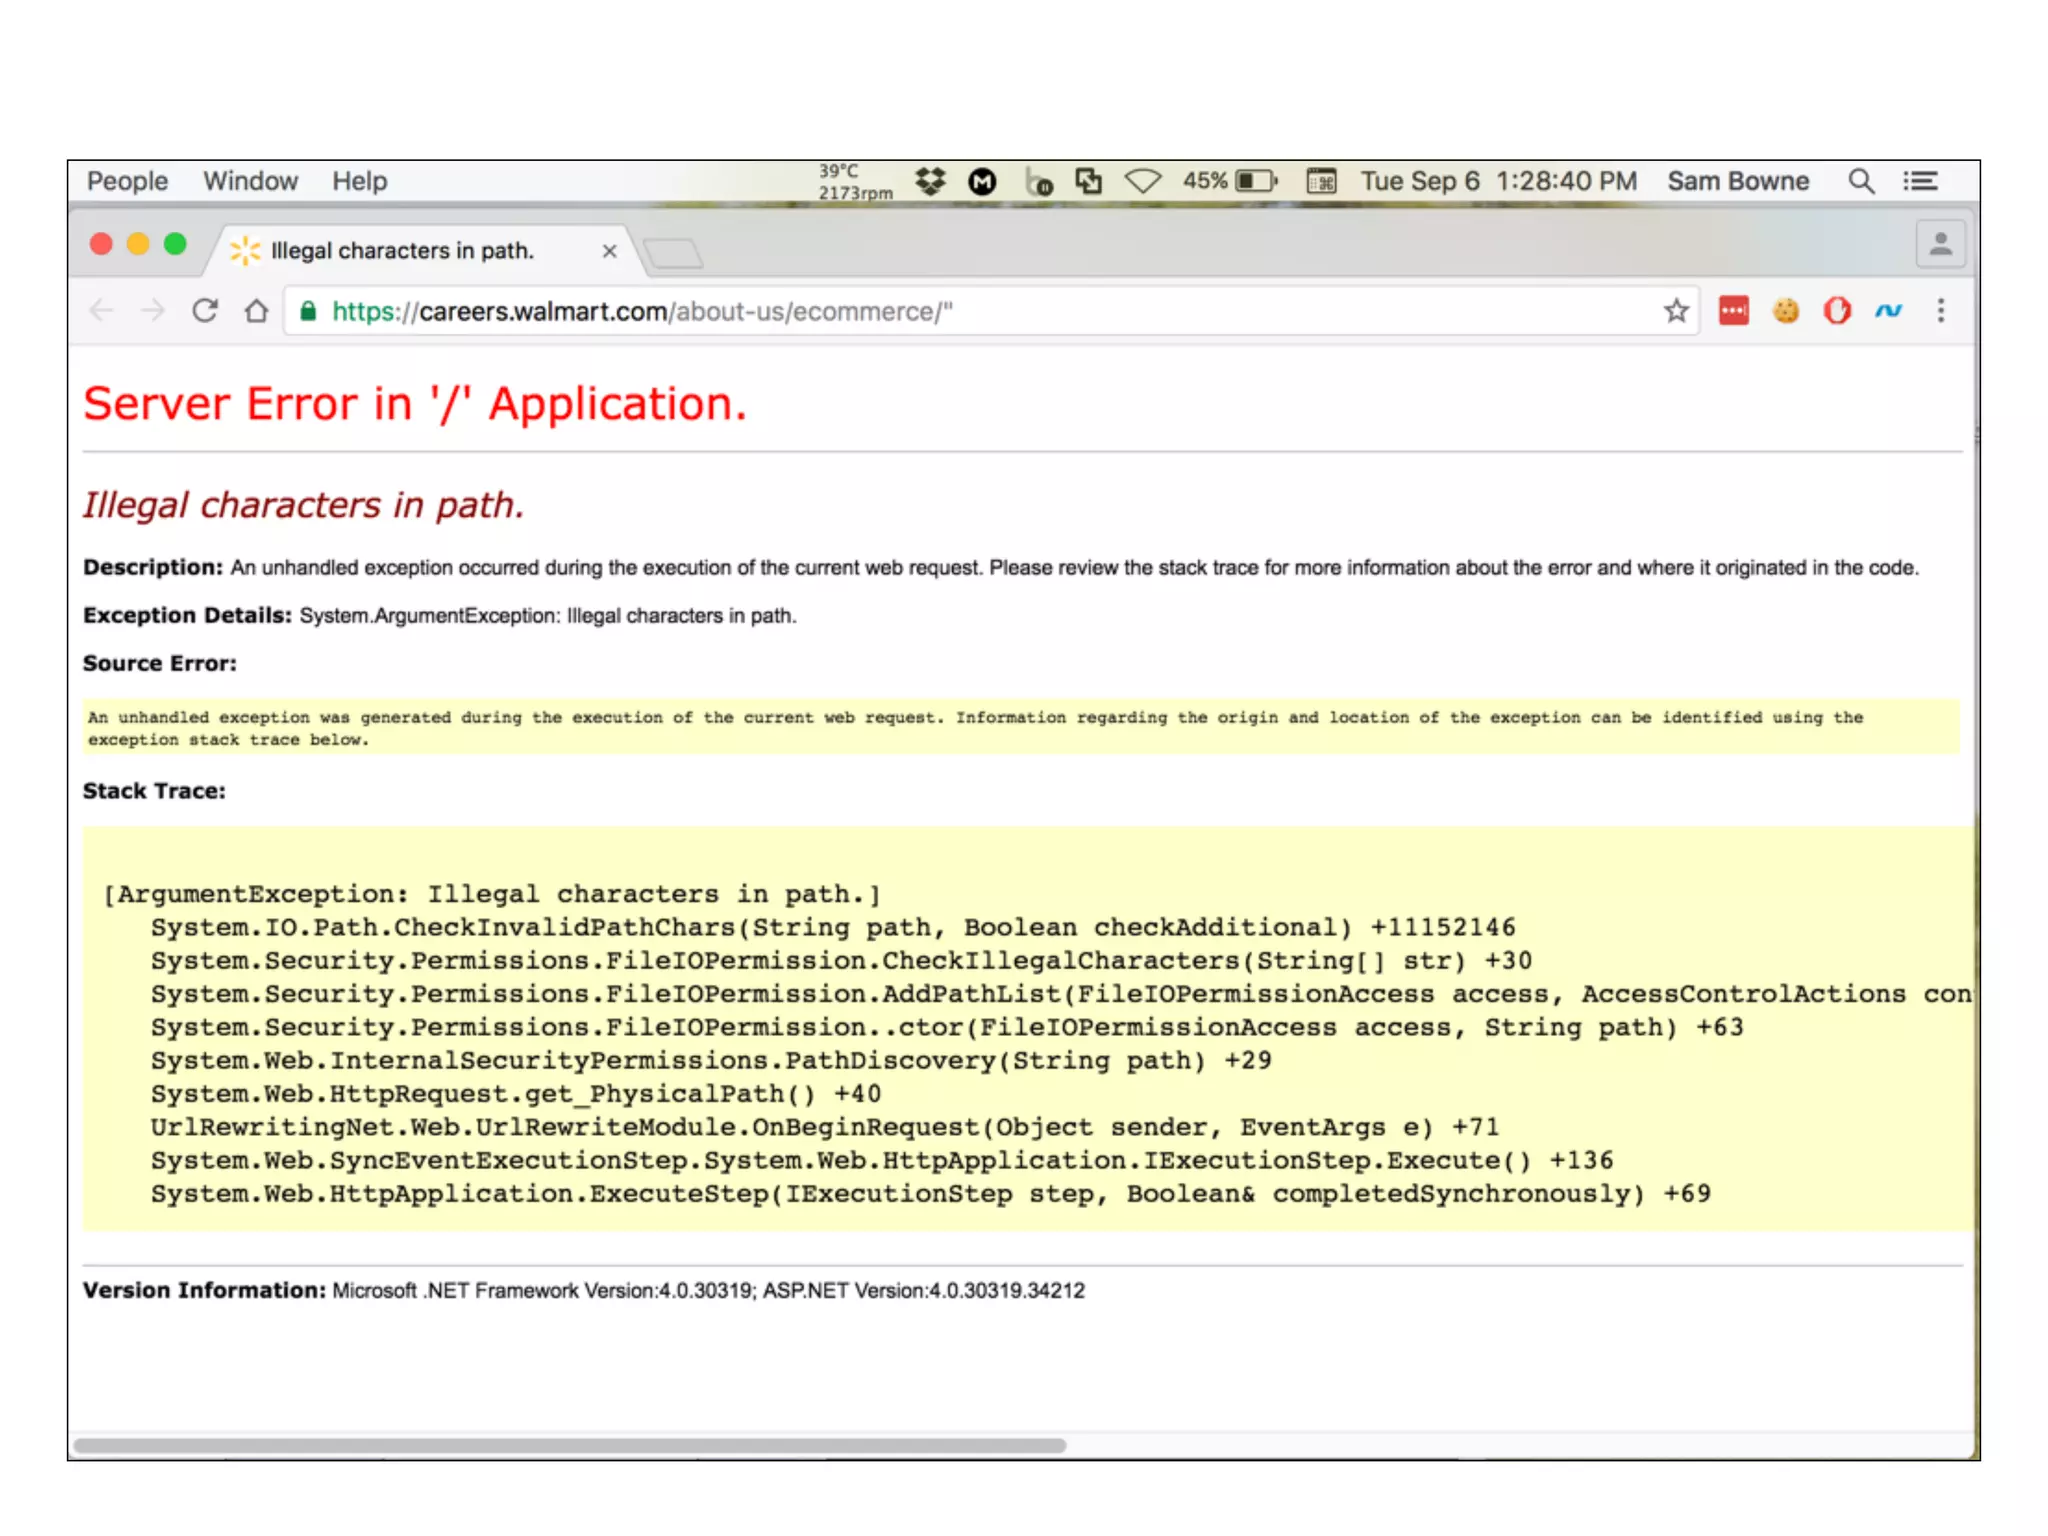Open the Notification Center list icon
The image size is (2048, 1536).
tap(1920, 181)
